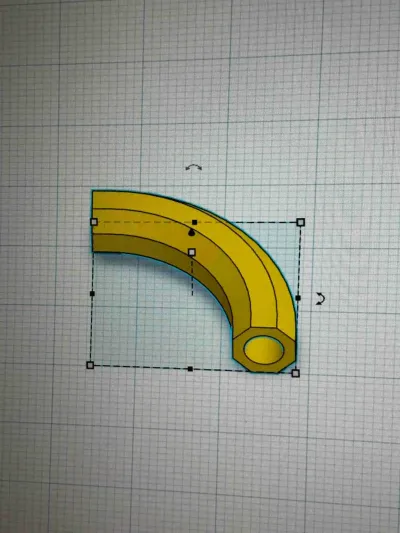Click the black midpoint handle on the left edge
The width and height of the screenshot is (400, 533).
92,293
